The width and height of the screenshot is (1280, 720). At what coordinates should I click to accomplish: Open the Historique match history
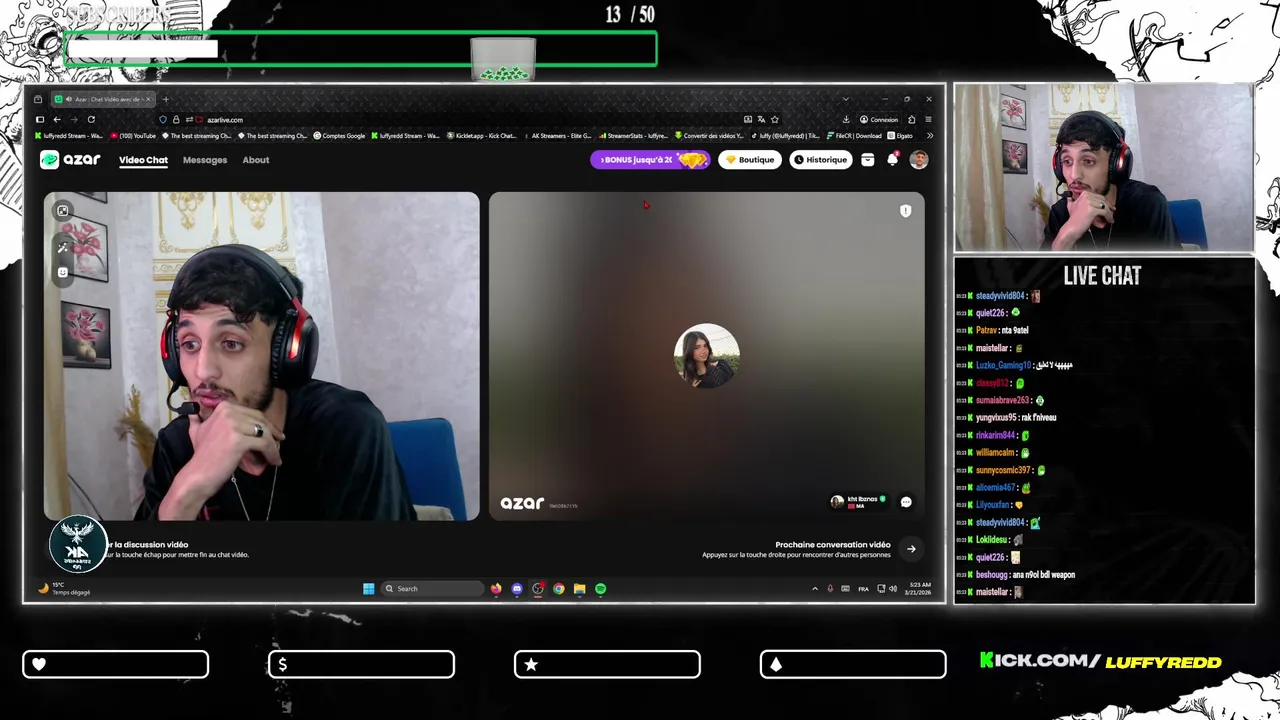(x=821, y=160)
